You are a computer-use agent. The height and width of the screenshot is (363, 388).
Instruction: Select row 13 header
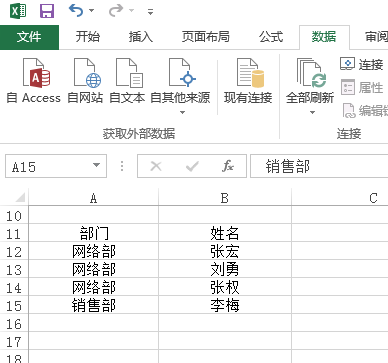click(14, 270)
